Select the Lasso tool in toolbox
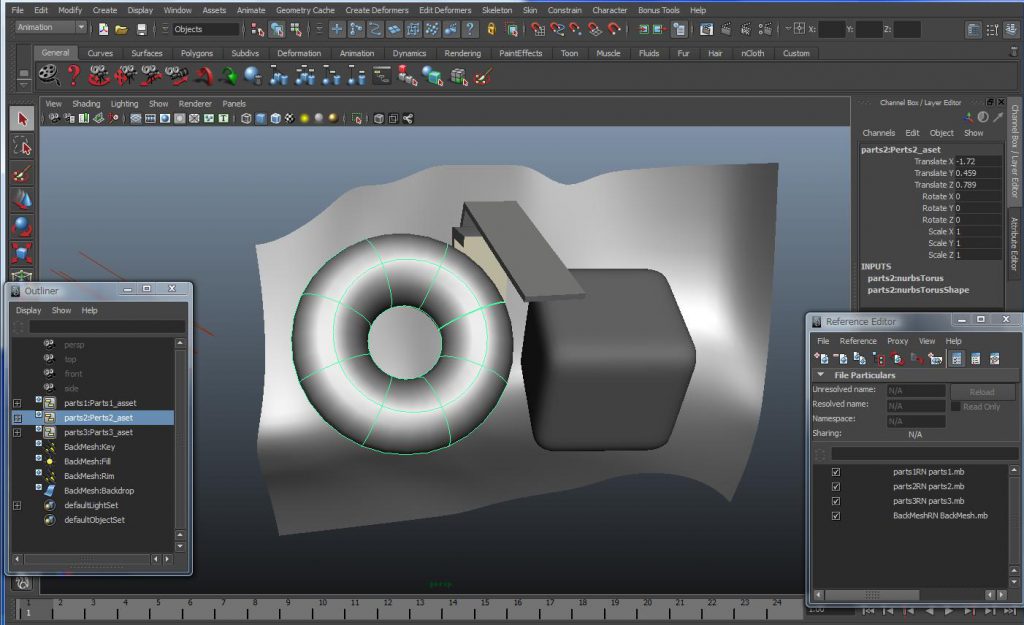 (22, 146)
